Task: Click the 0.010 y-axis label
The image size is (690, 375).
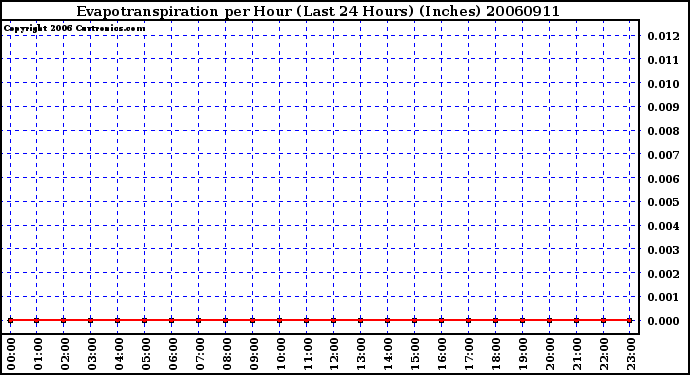Action: tap(663, 83)
